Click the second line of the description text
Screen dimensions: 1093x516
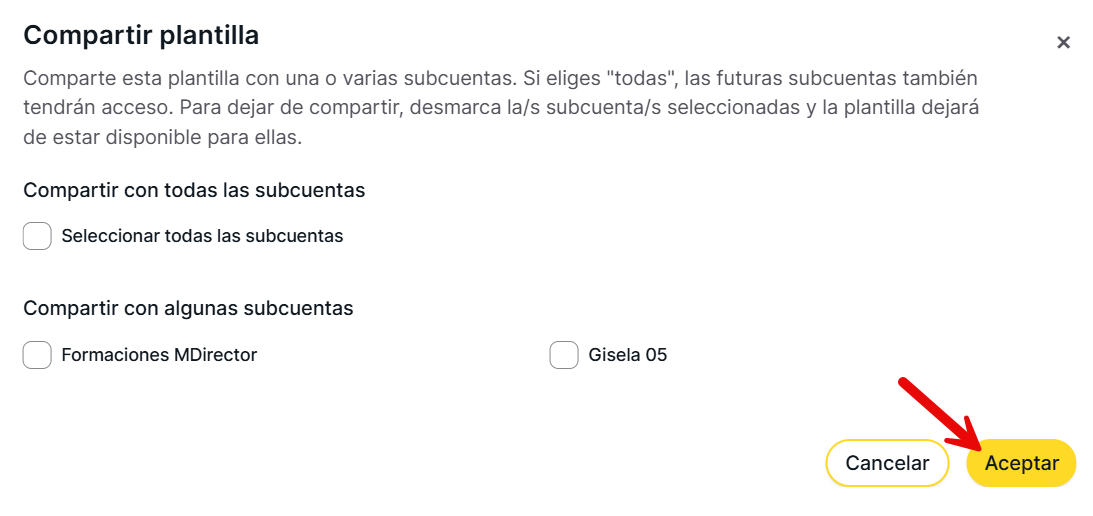(500, 108)
